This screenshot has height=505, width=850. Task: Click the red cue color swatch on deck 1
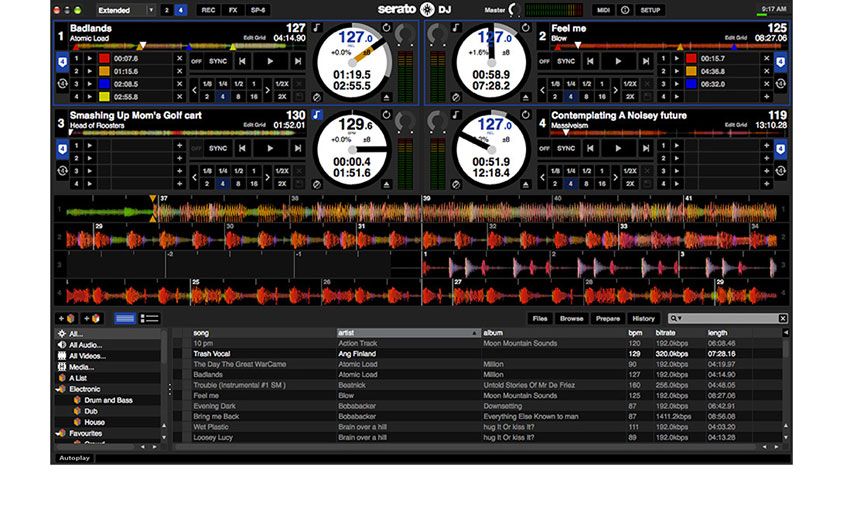pyautogui.click(x=104, y=59)
